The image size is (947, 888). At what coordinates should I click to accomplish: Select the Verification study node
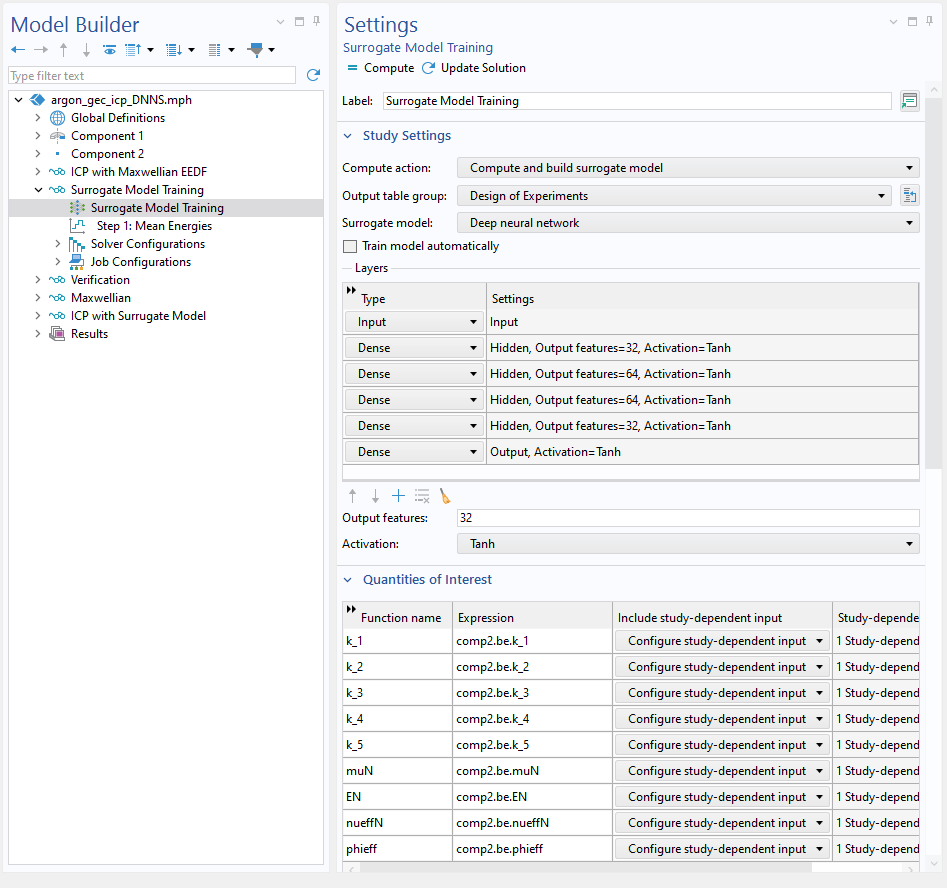pos(100,280)
